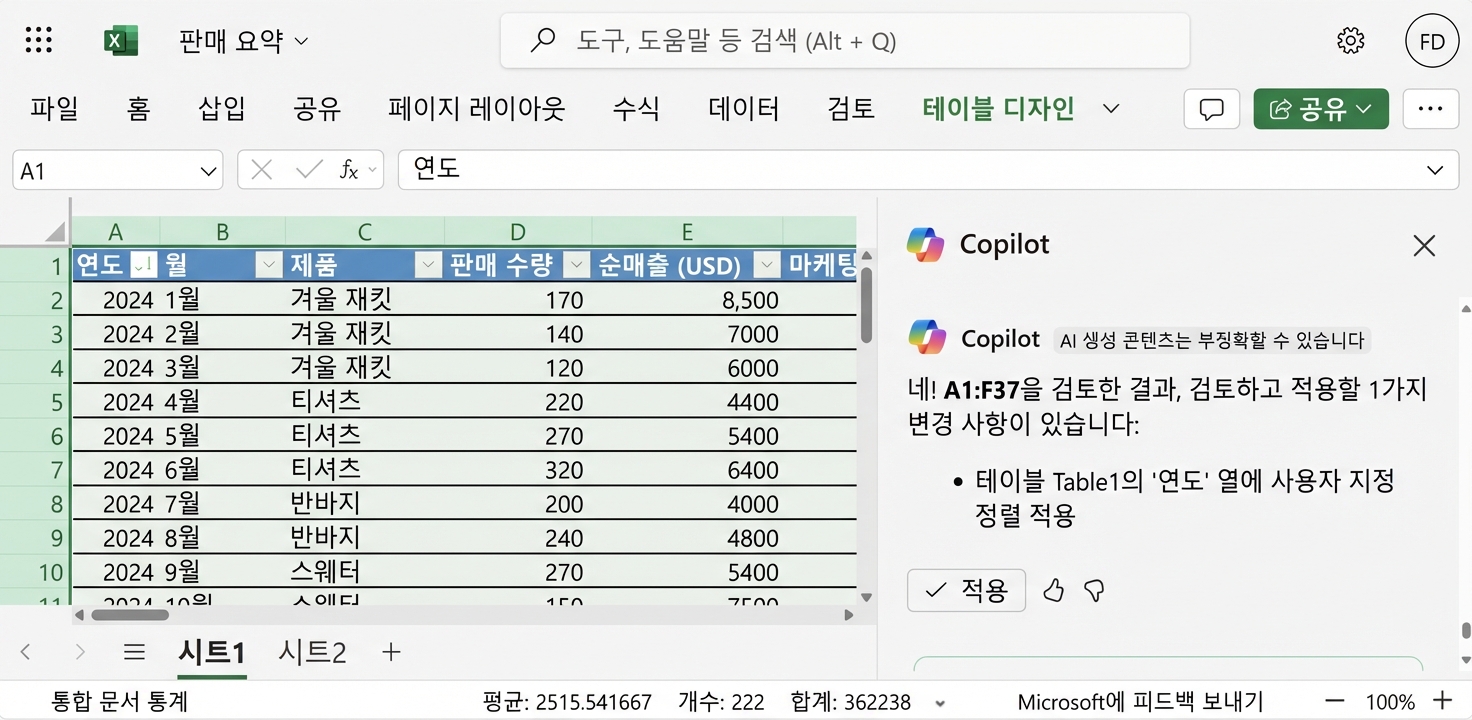This screenshot has width=1472, height=720.
Task: Open the 월 column filter dropdown
Action: coord(268,265)
